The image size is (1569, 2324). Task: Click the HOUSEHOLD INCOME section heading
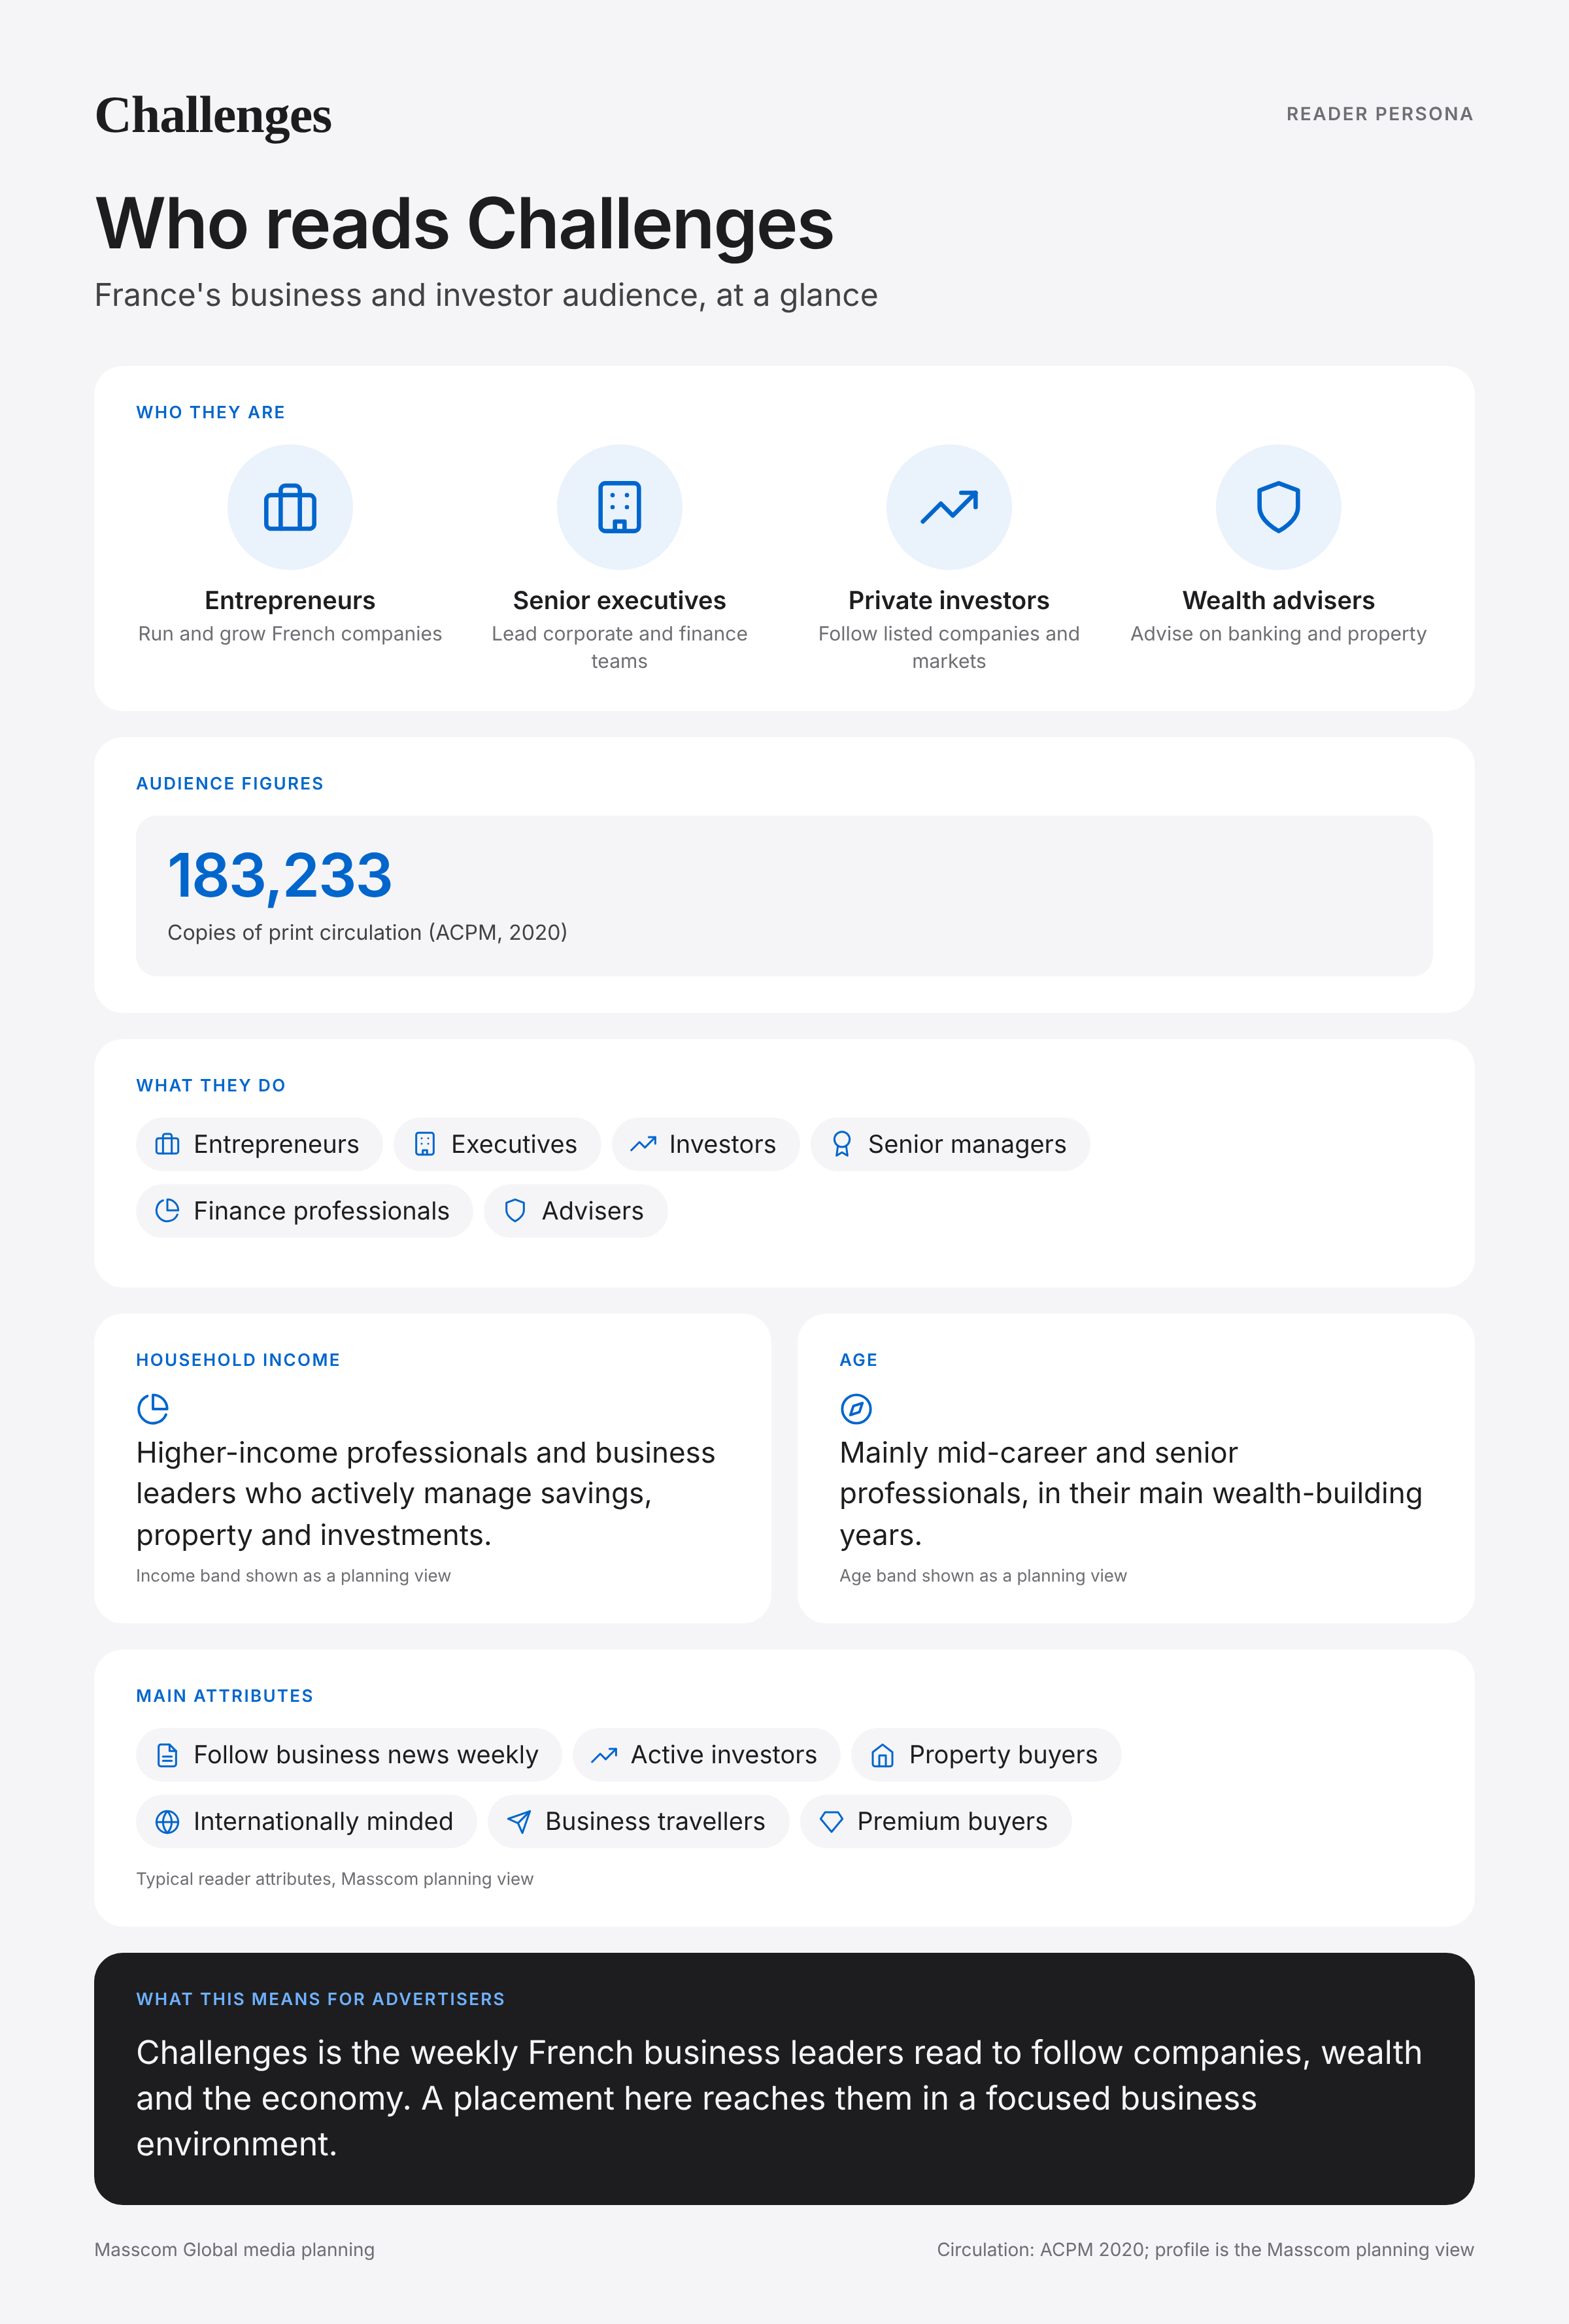coord(238,1360)
